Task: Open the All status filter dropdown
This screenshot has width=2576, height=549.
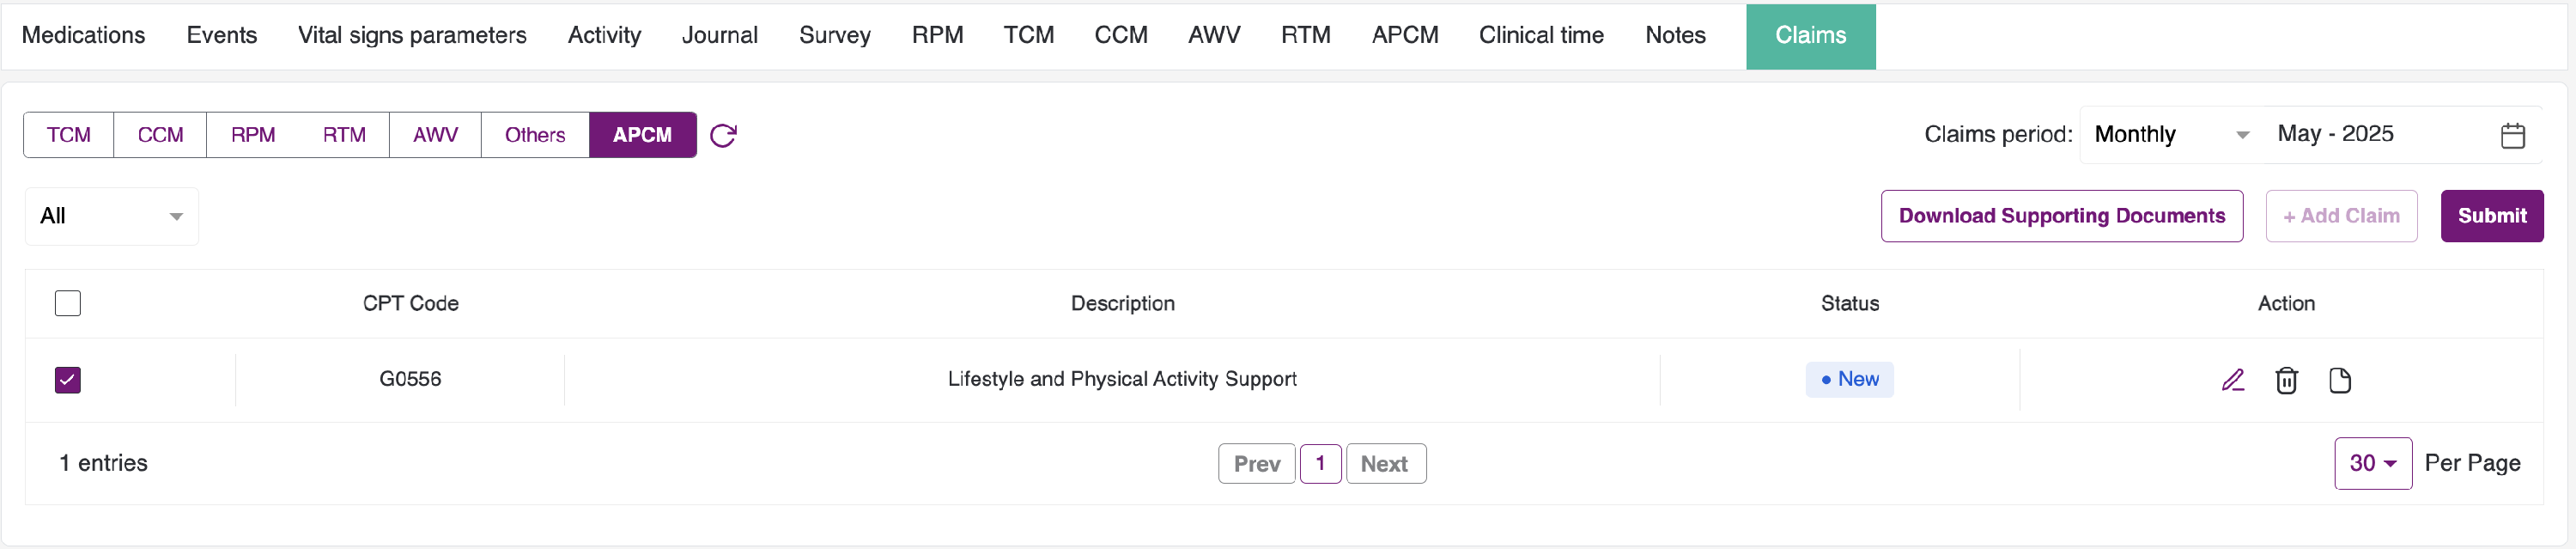Action: click(111, 216)
